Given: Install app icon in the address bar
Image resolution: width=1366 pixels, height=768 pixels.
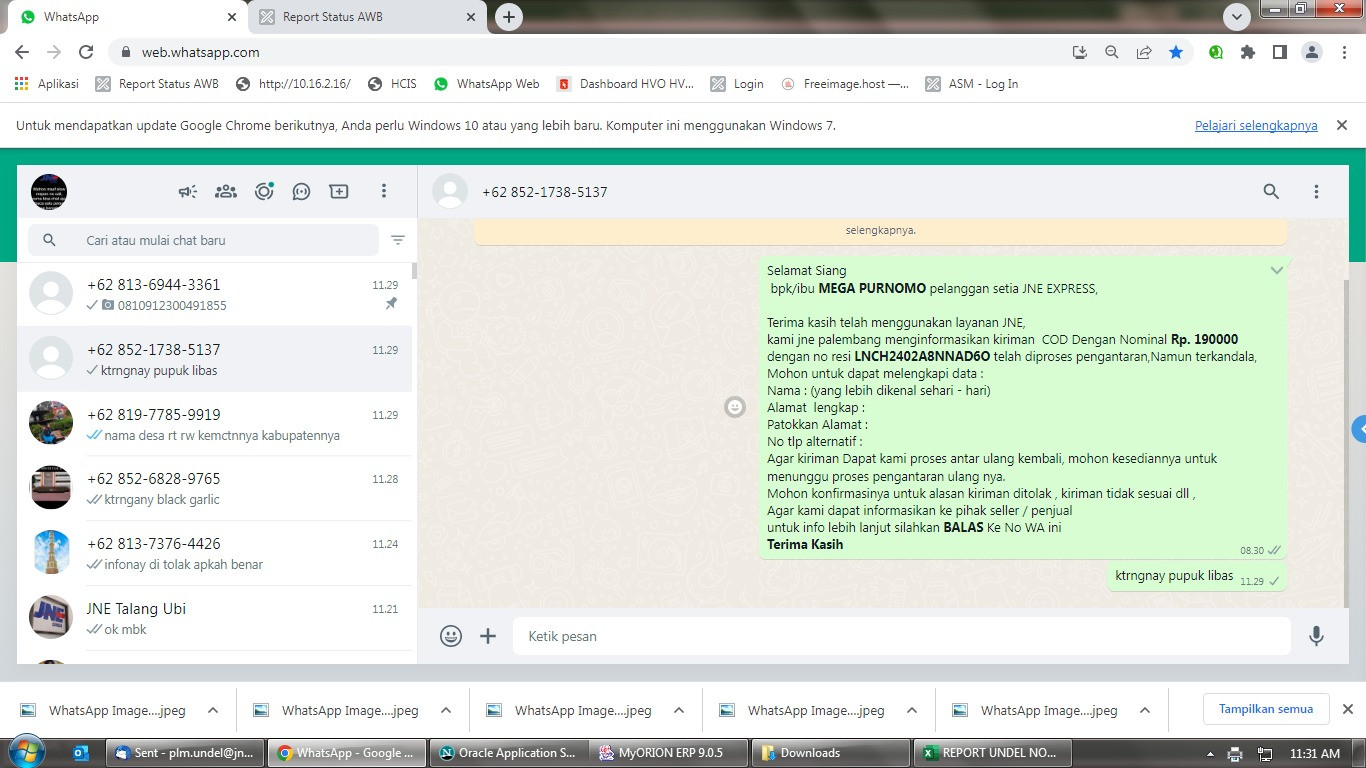Looking at the screenshot, I should [1079, 52].
